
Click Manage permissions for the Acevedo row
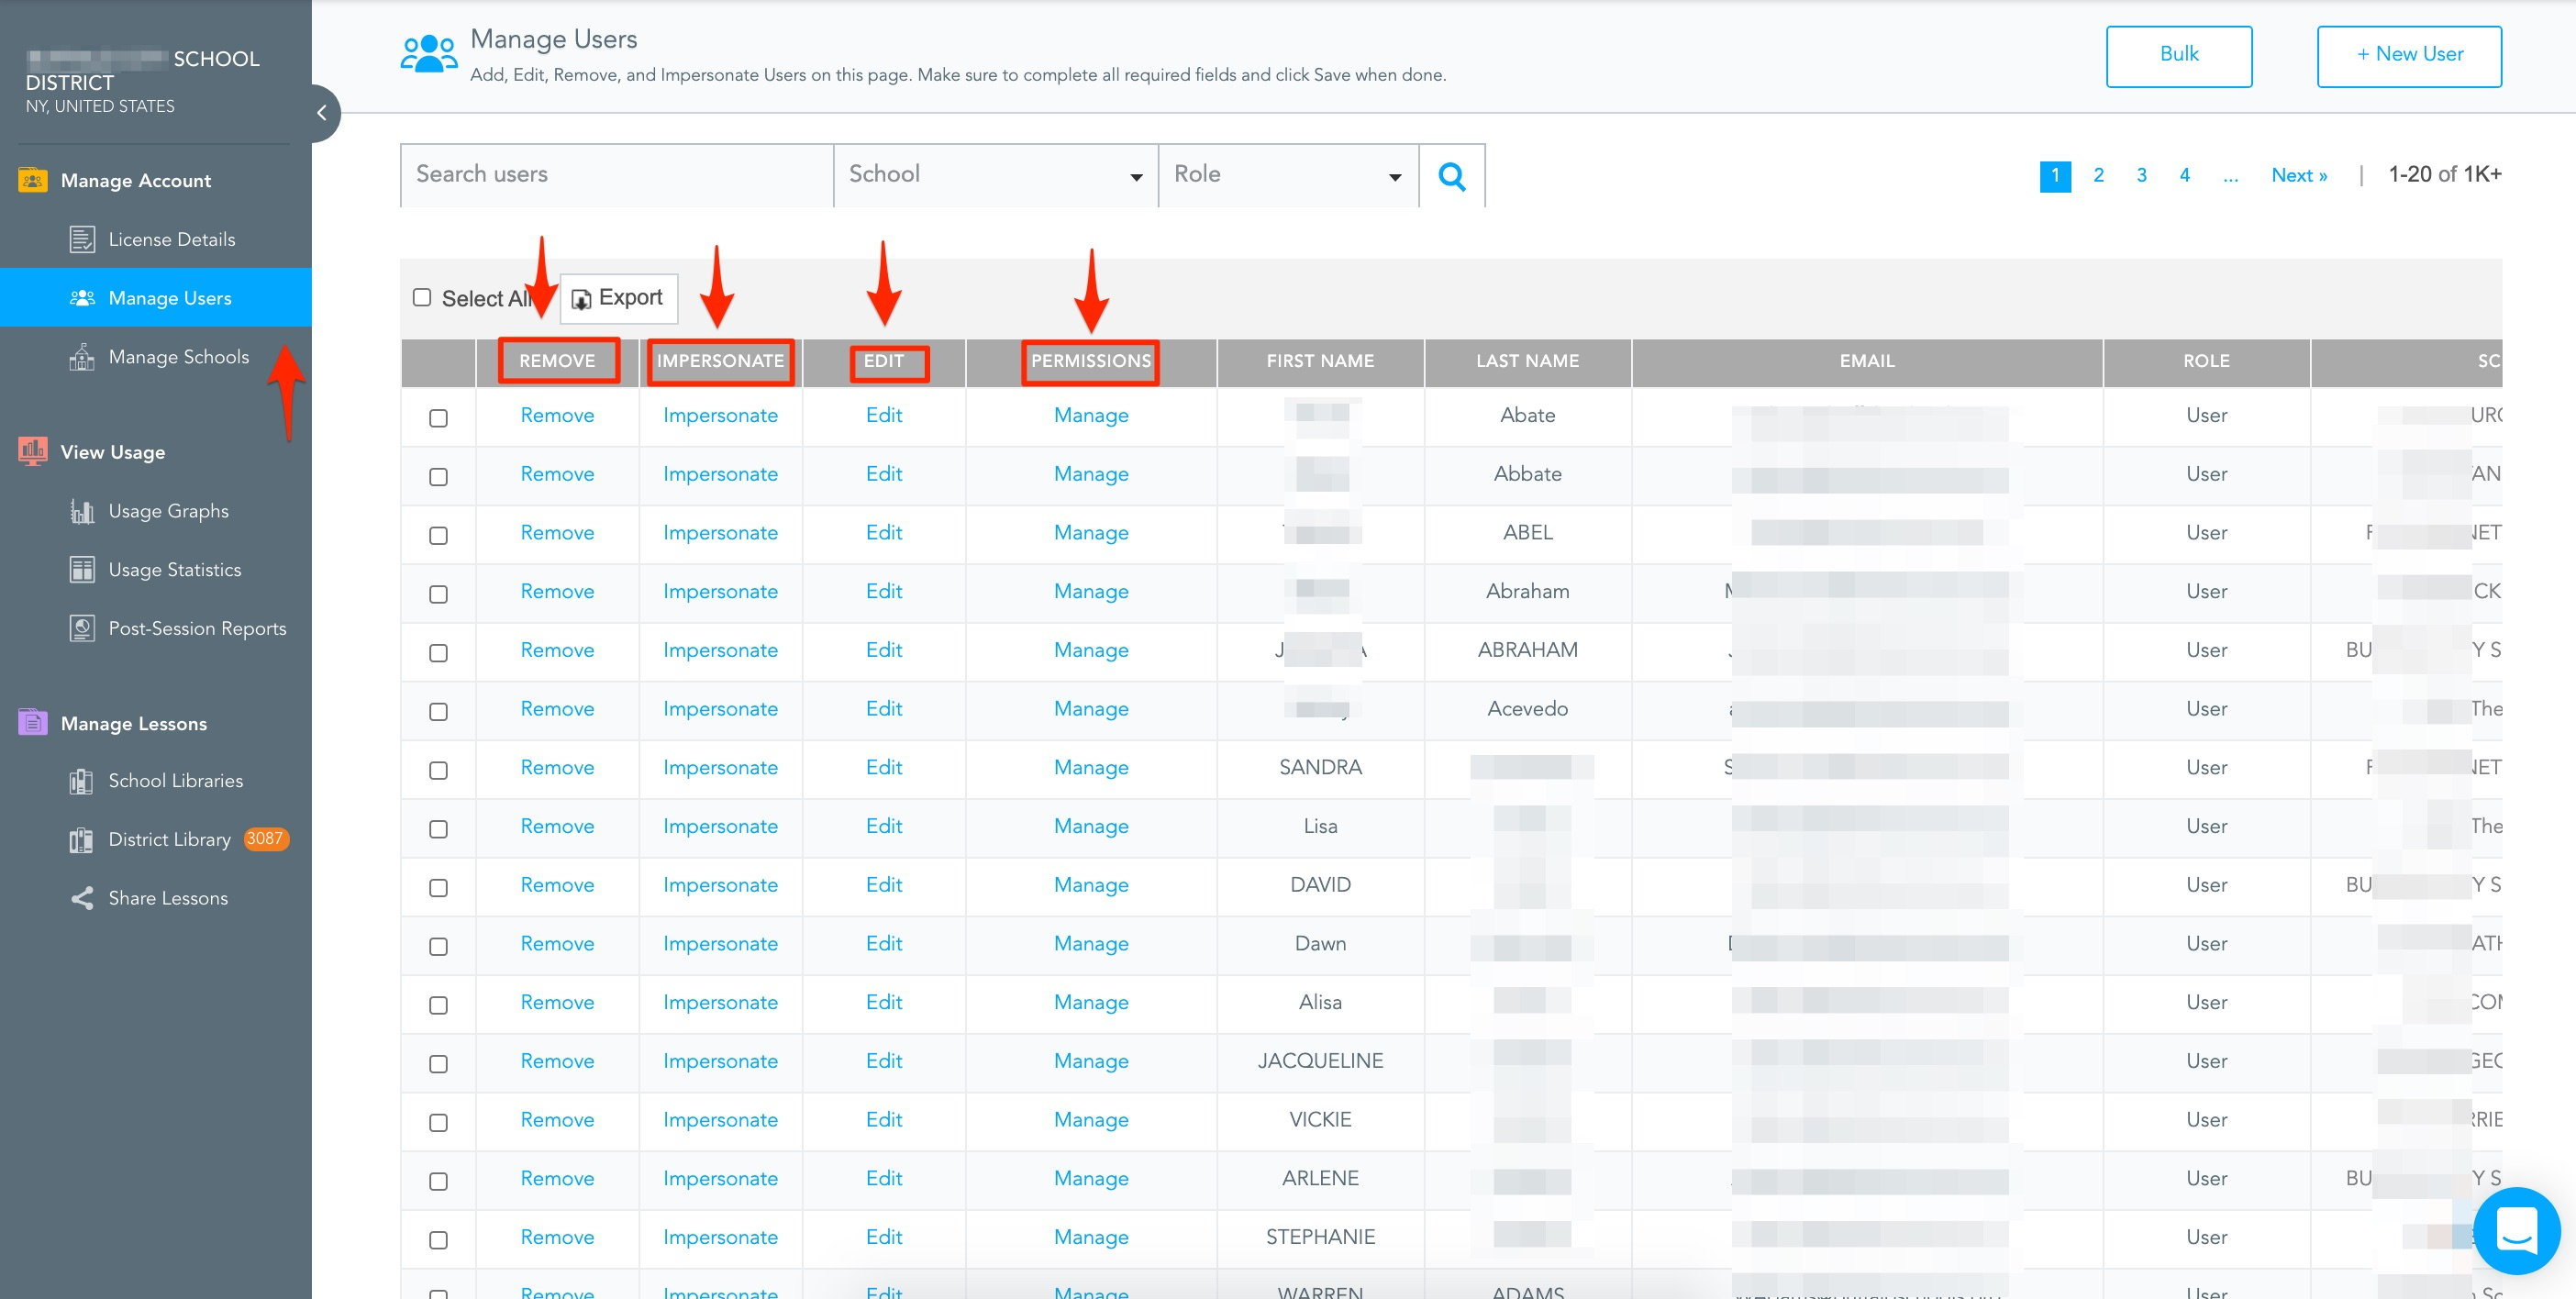pos(1091,709)
